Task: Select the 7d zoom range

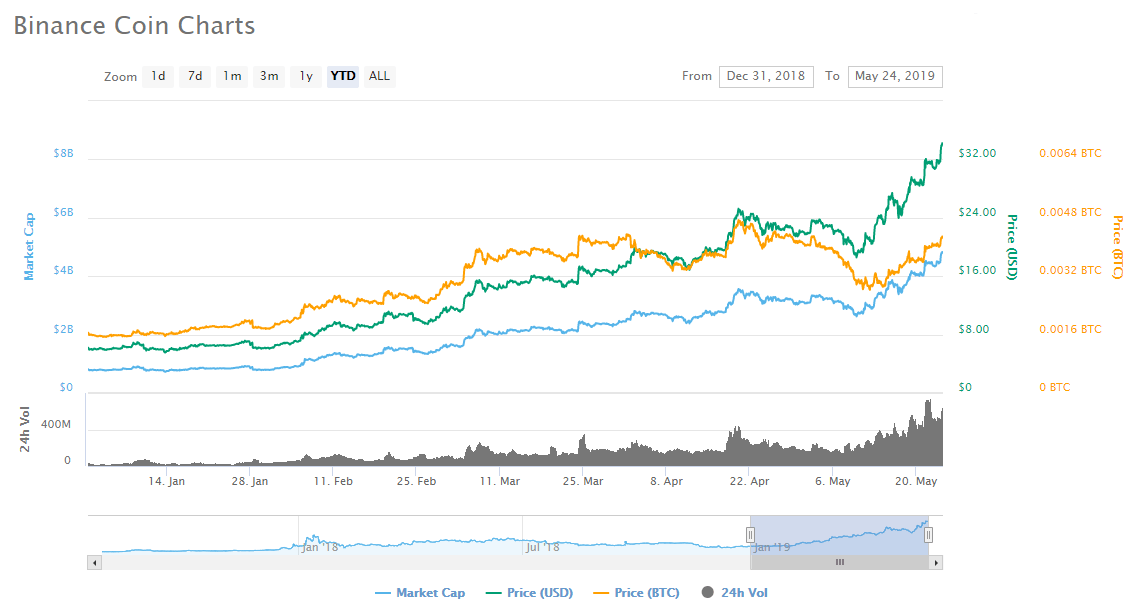Action: click(194, 76)
